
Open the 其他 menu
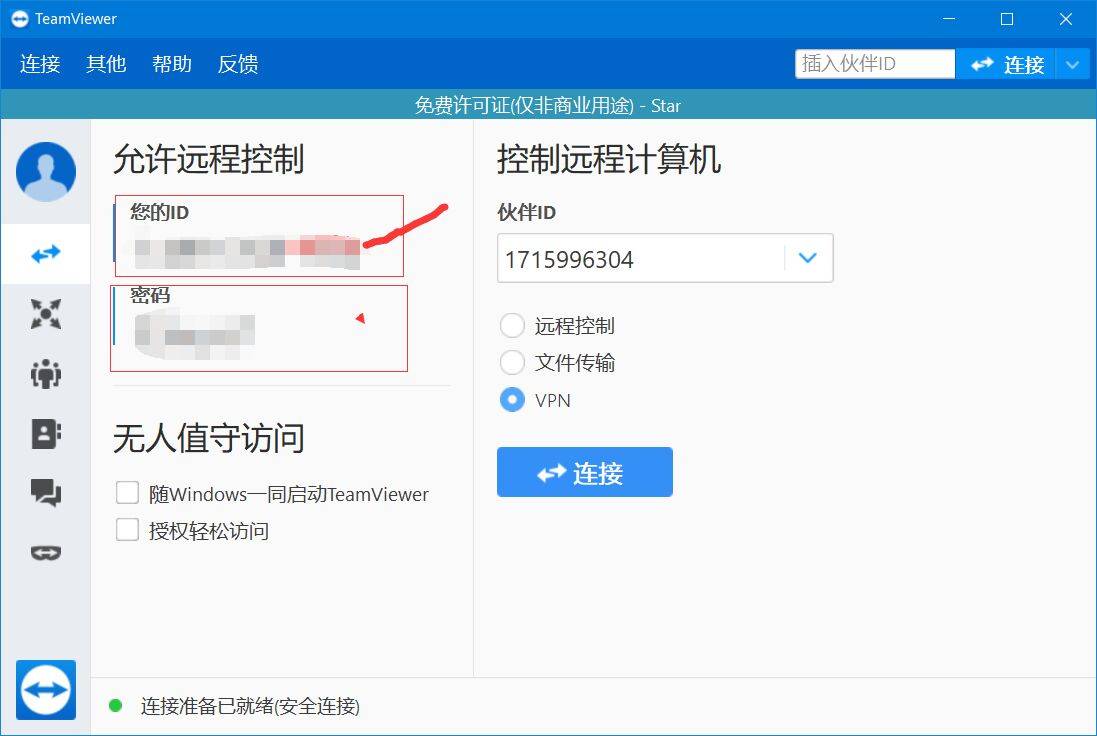(106, 64)
